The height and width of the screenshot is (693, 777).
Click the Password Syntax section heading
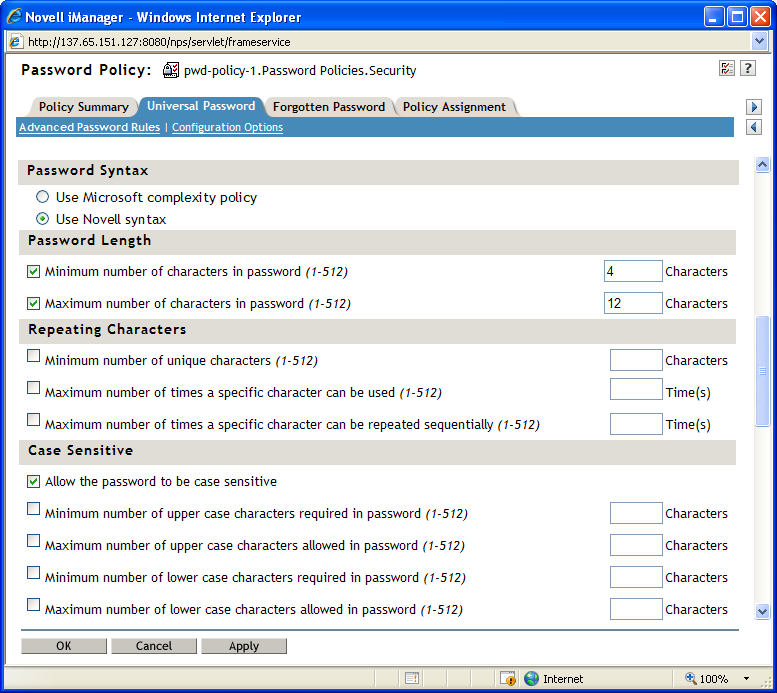click(x=88, y=170)
